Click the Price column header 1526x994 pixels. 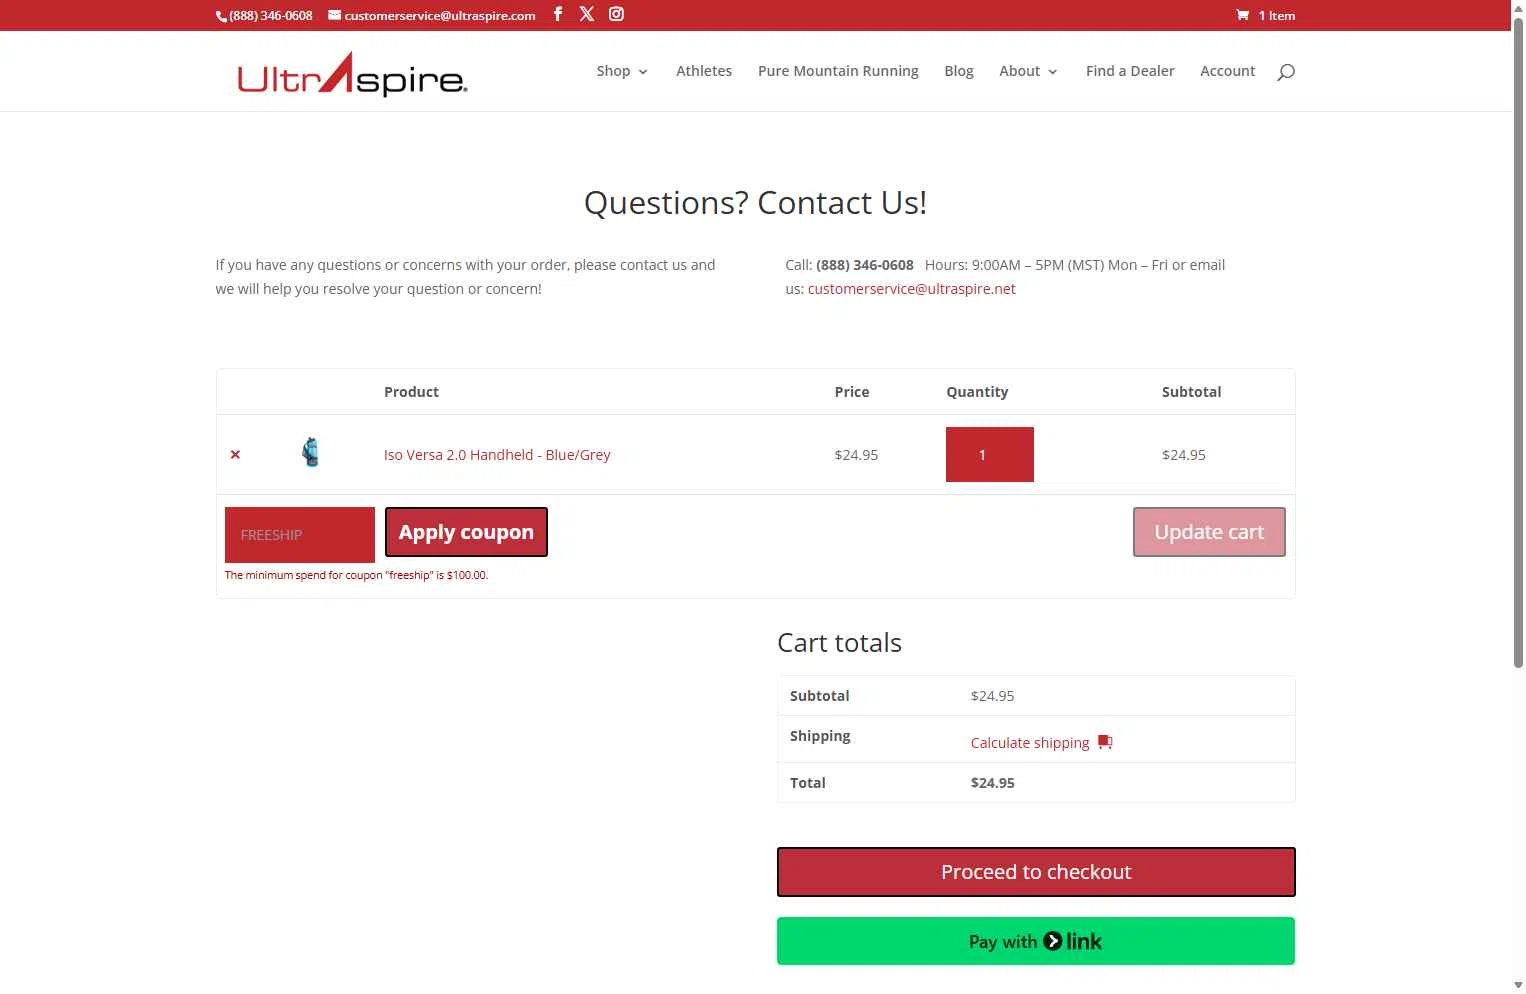coord(852,392)
